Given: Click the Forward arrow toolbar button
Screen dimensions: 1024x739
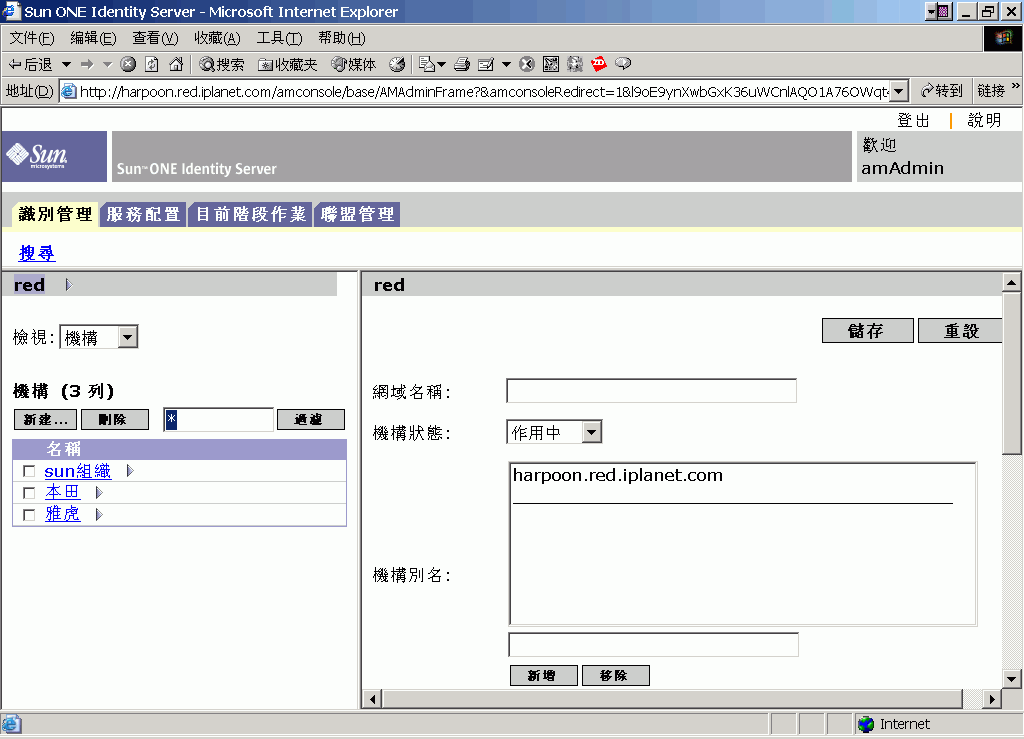Looking at the screenshot, I should [87, 64].
